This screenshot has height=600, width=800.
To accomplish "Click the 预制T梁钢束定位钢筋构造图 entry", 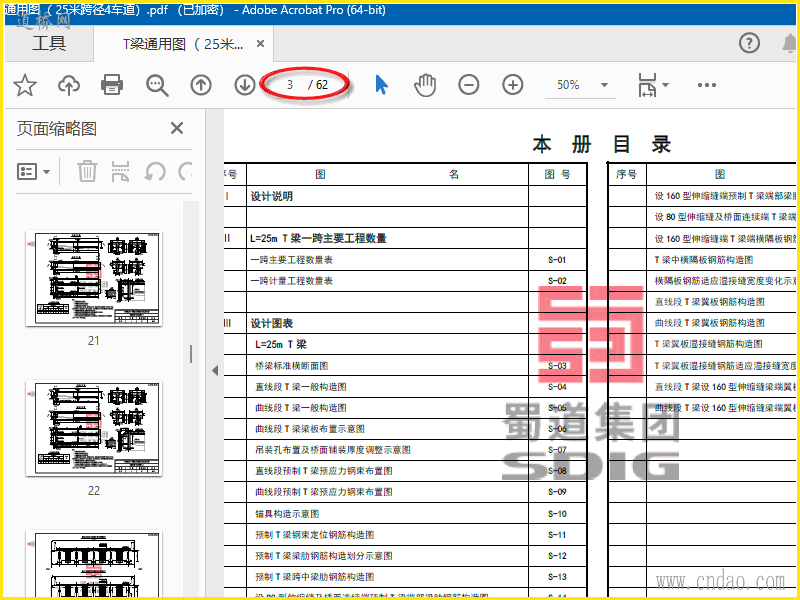I will click(314, 535).
